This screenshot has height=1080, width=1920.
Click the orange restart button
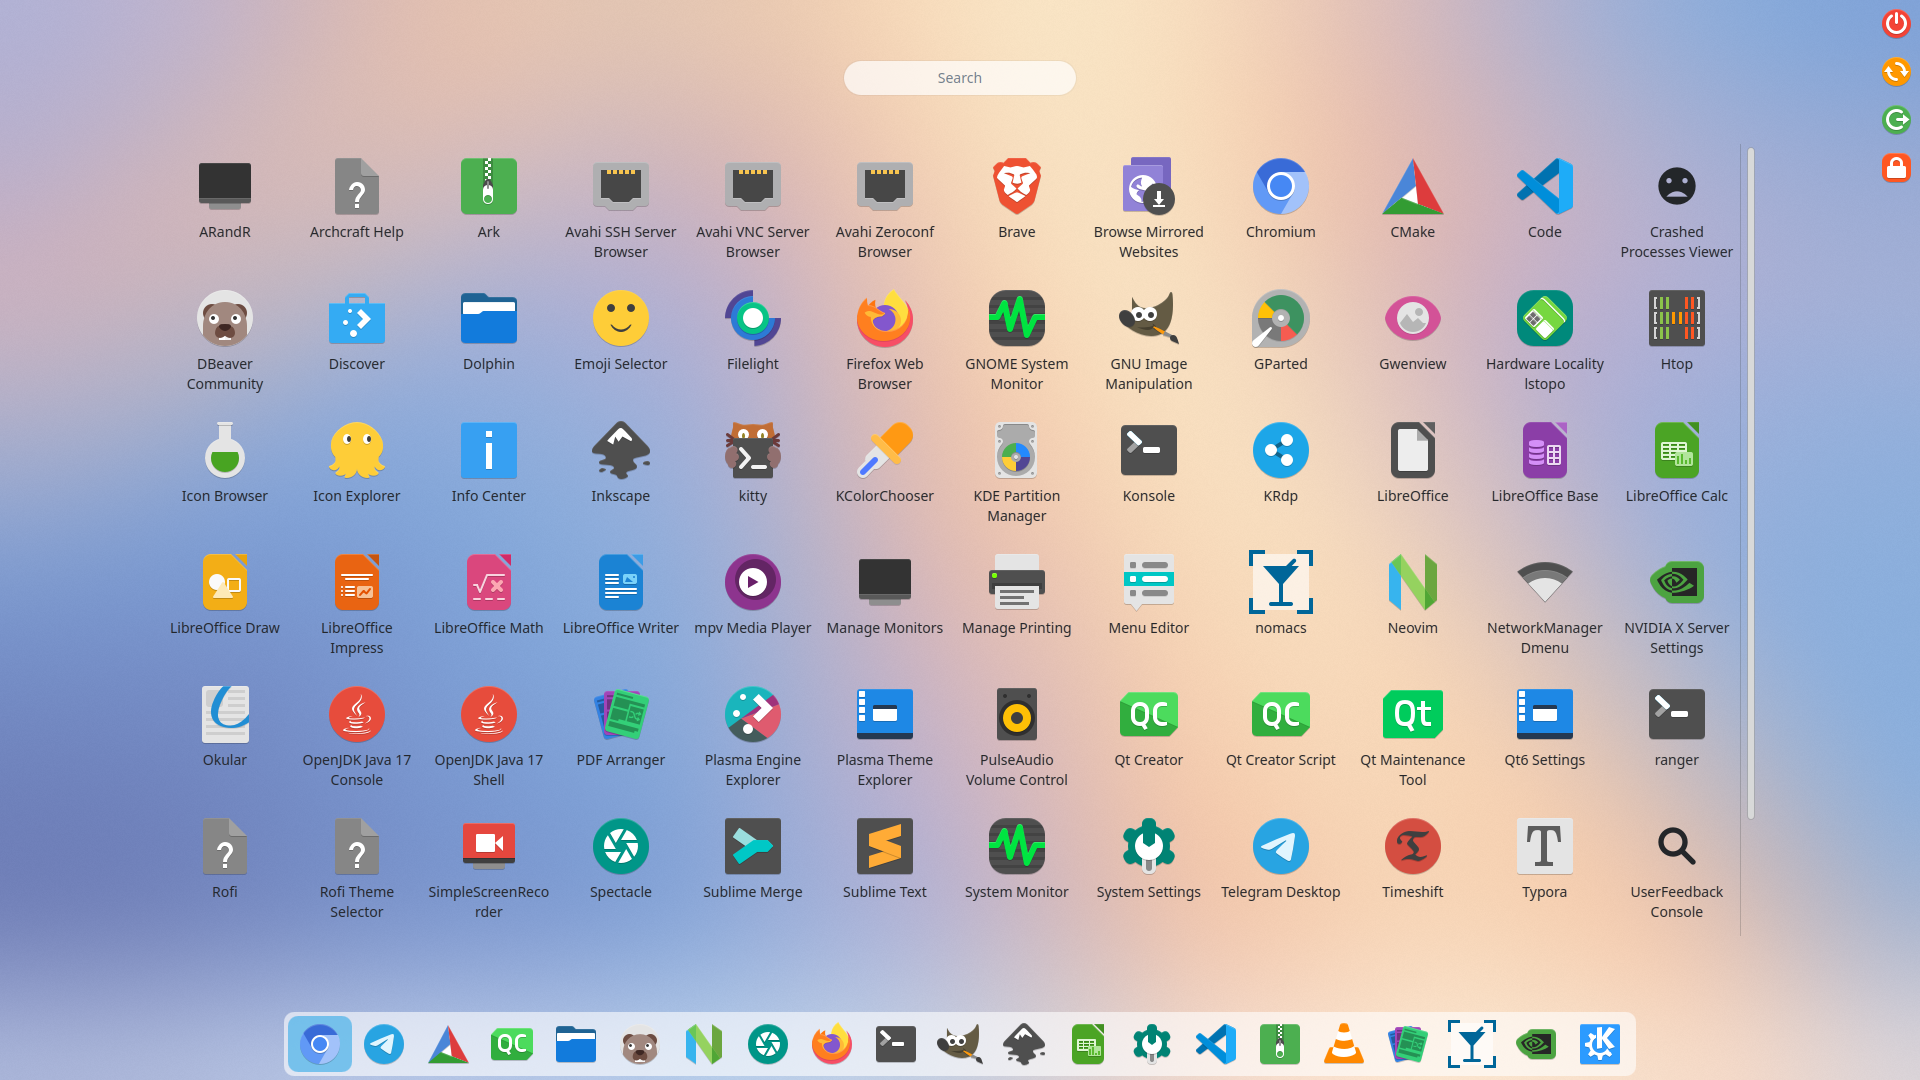tap(1896, 72)
